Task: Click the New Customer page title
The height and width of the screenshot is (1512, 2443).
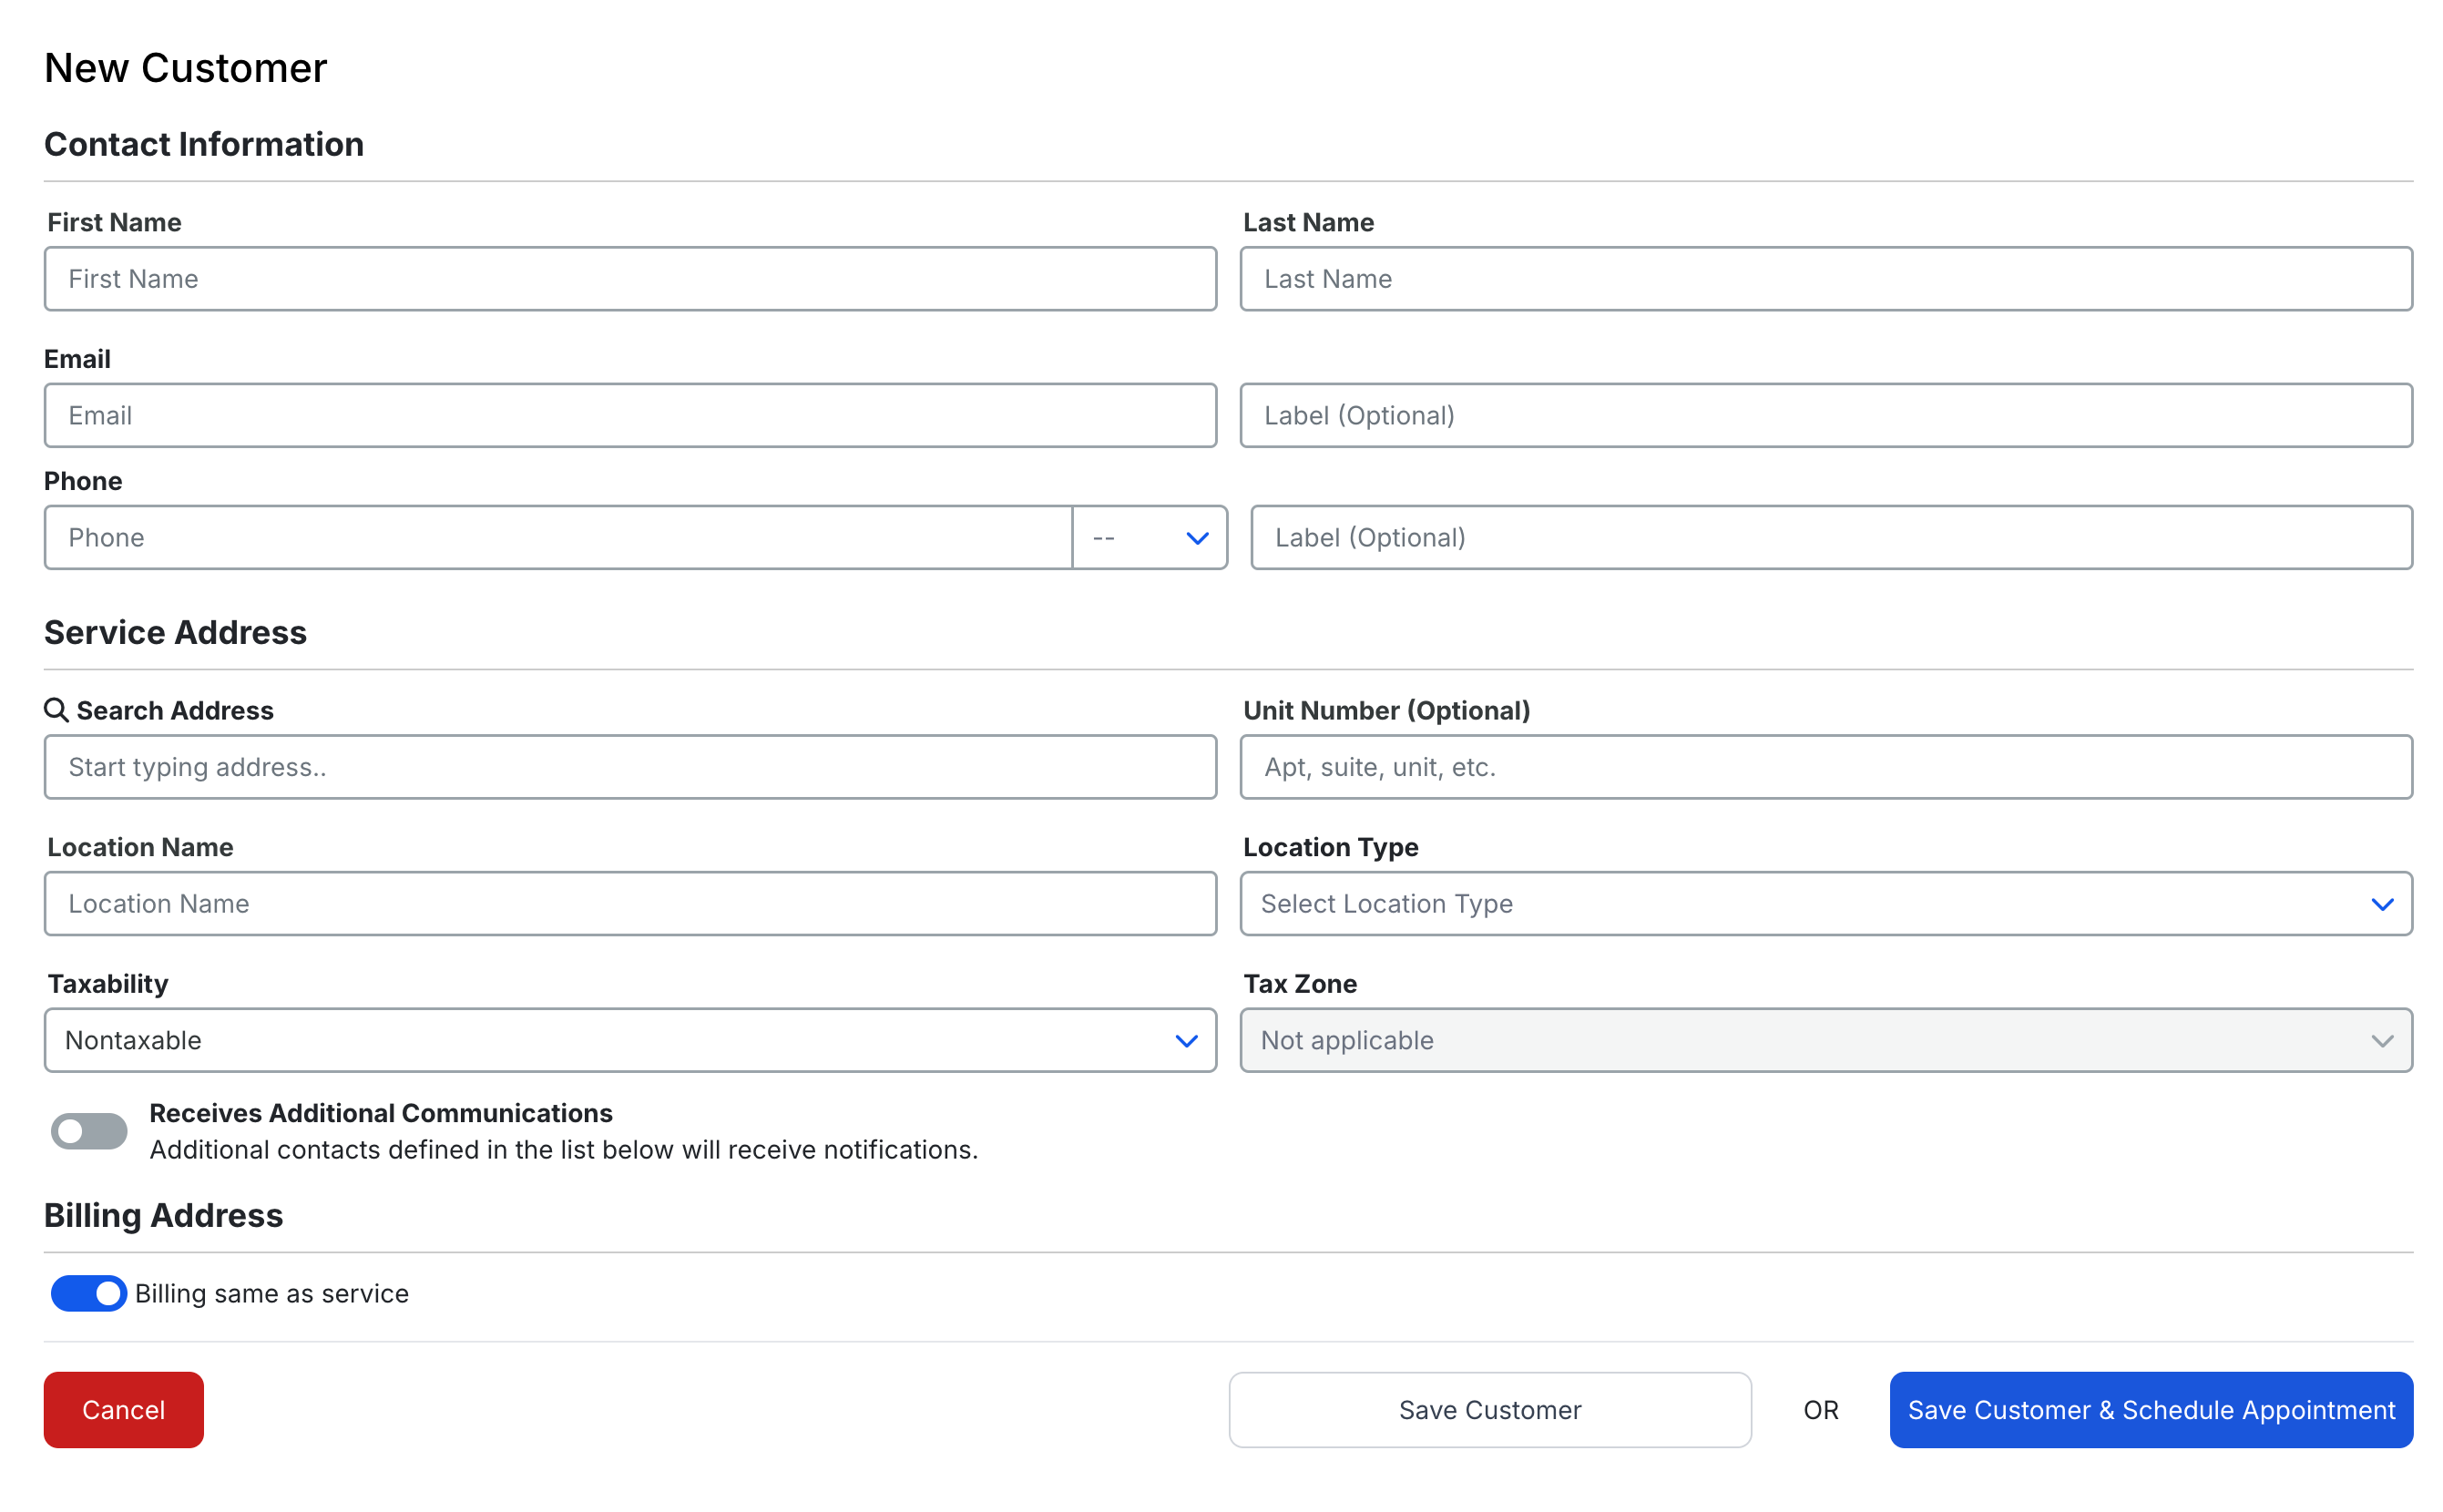Action: [186, 68]
